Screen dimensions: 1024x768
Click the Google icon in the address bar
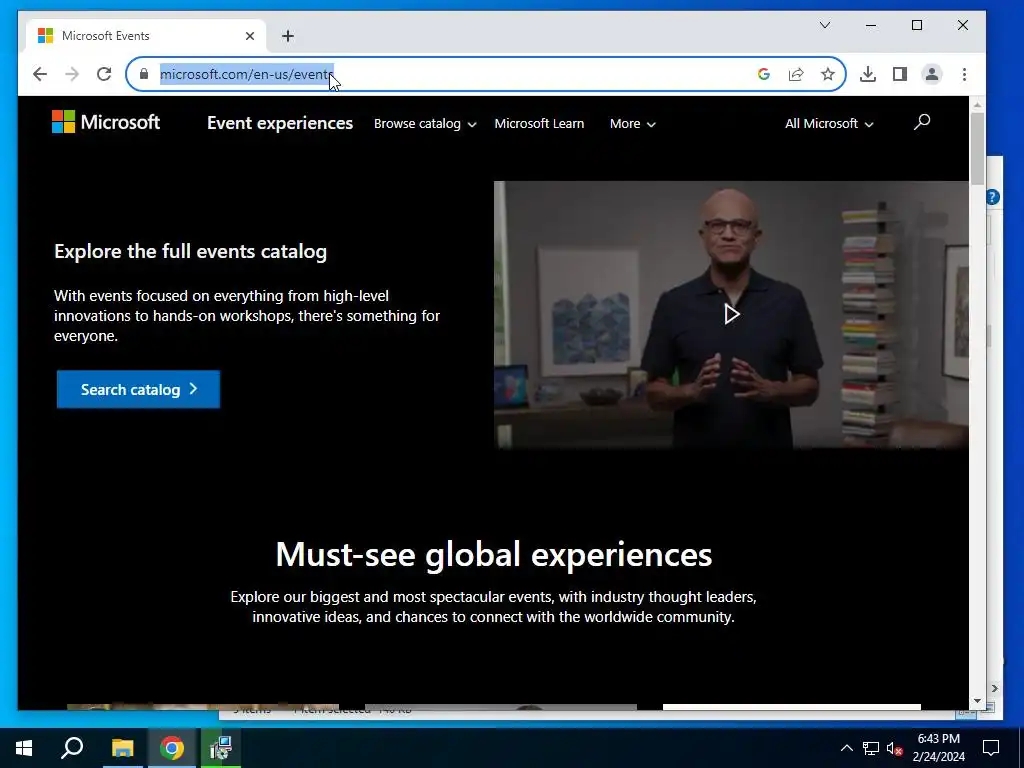tap(763, 74)
